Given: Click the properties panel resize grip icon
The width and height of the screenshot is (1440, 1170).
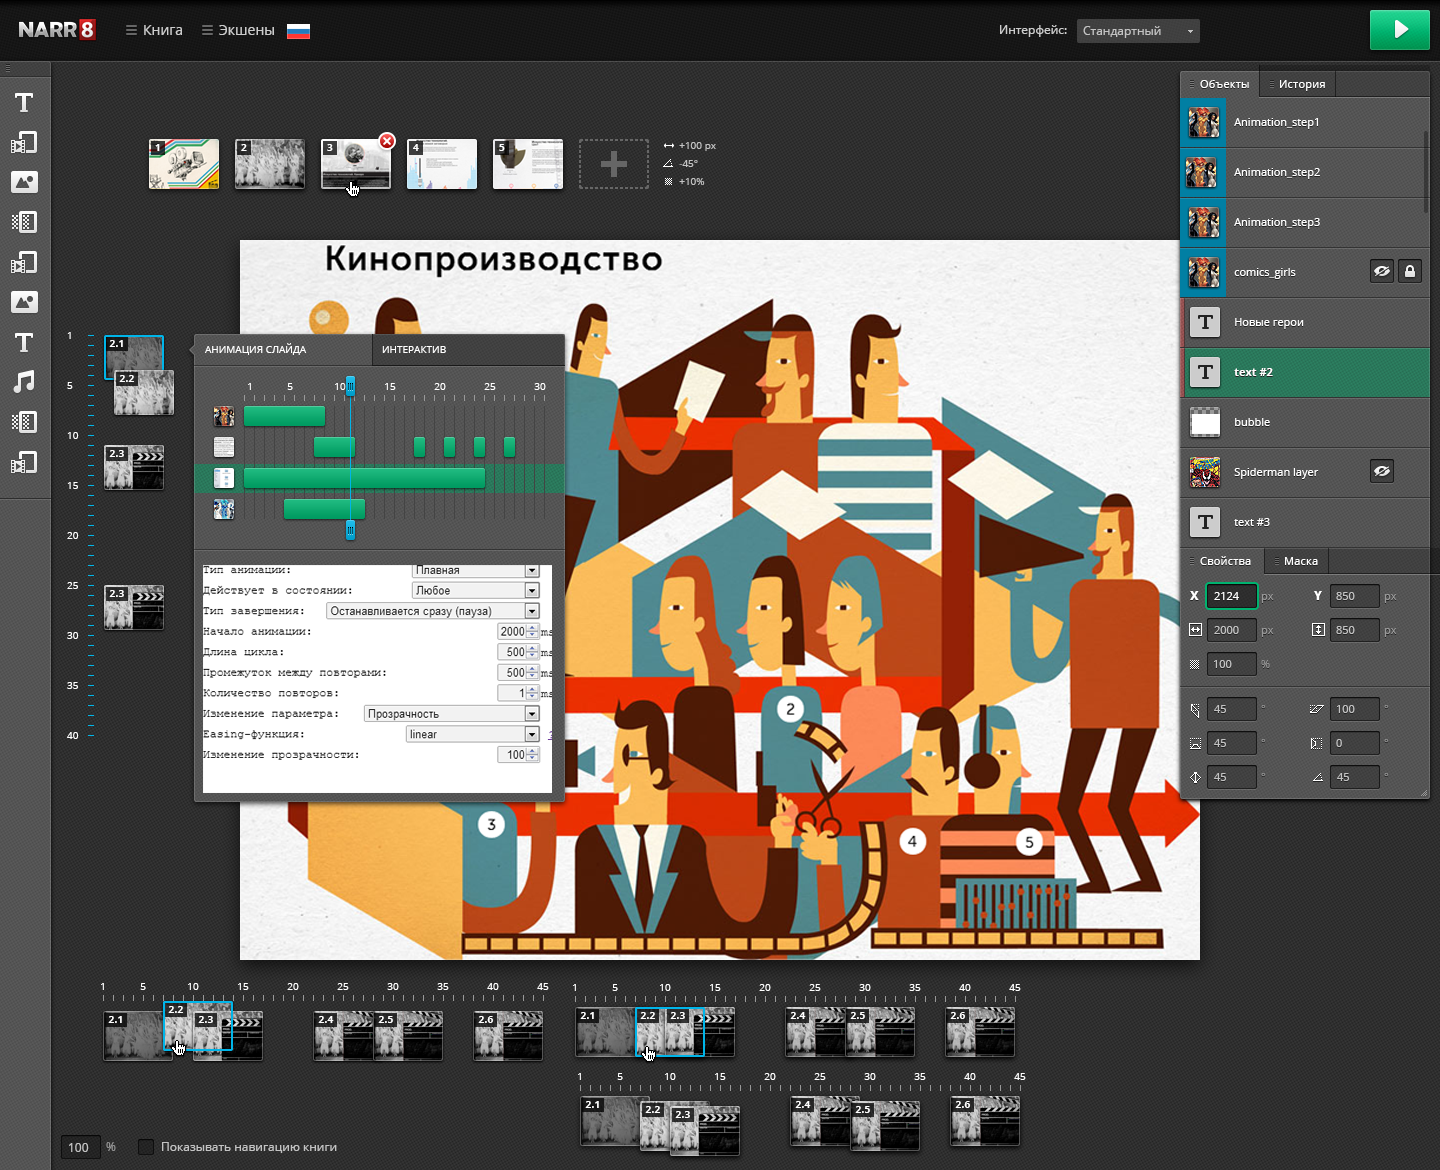Looking at the screenshot, I should click(x=1423, y=793).
